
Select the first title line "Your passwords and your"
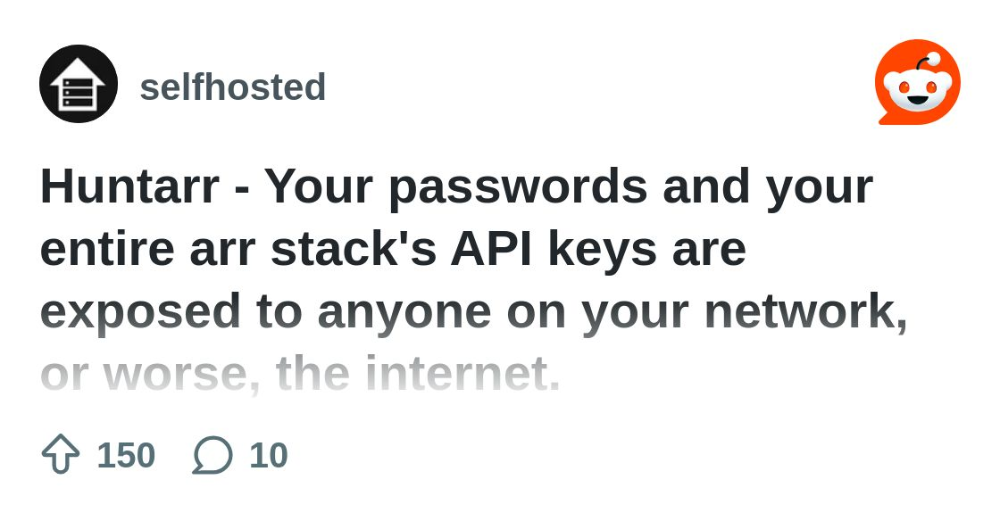tap(569, 186)
